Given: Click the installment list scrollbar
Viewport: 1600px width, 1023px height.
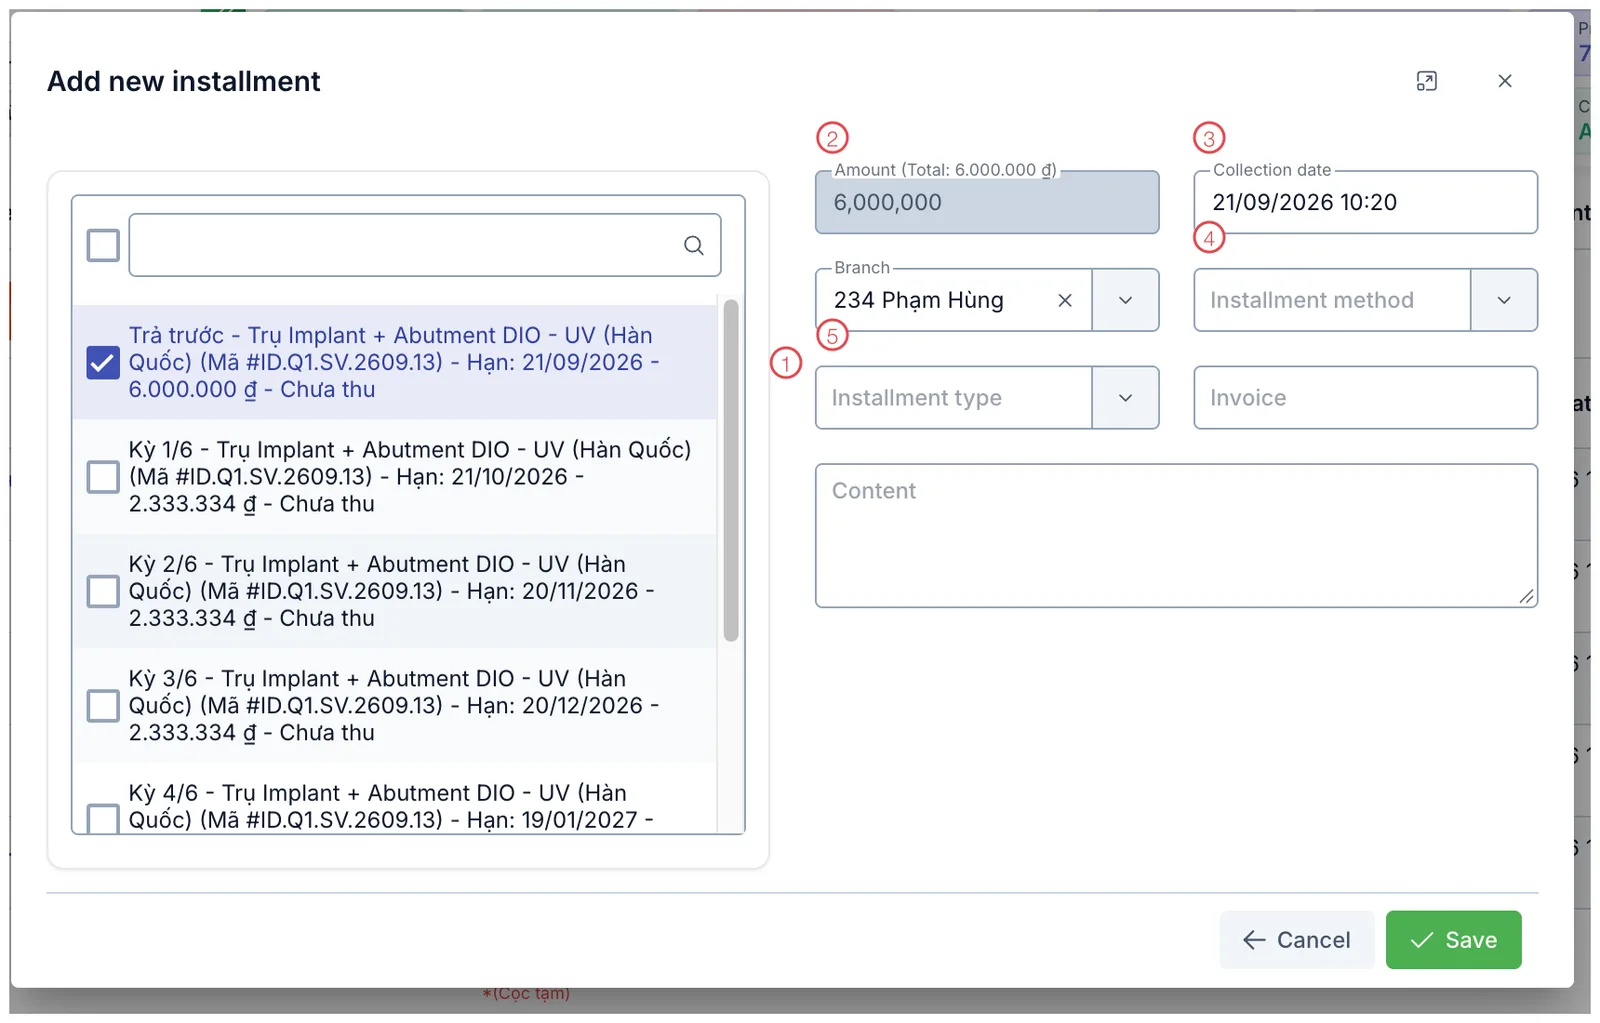Looking at the screenshot, I should (731, 470).
